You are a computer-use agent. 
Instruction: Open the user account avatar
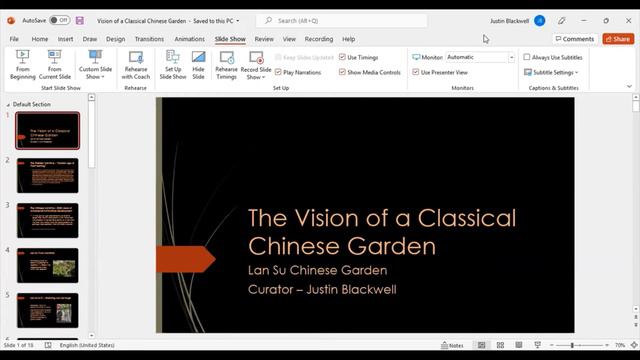[540, 20]
